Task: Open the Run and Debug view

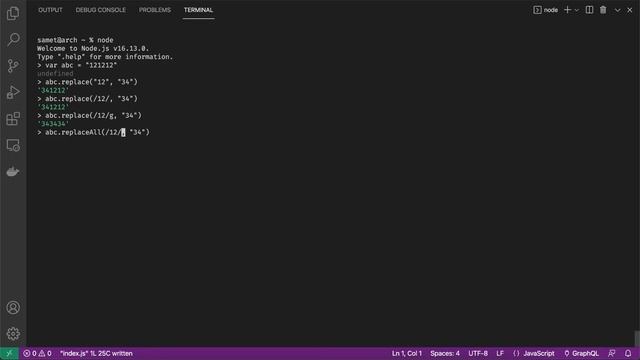Action: pos(13,92)
